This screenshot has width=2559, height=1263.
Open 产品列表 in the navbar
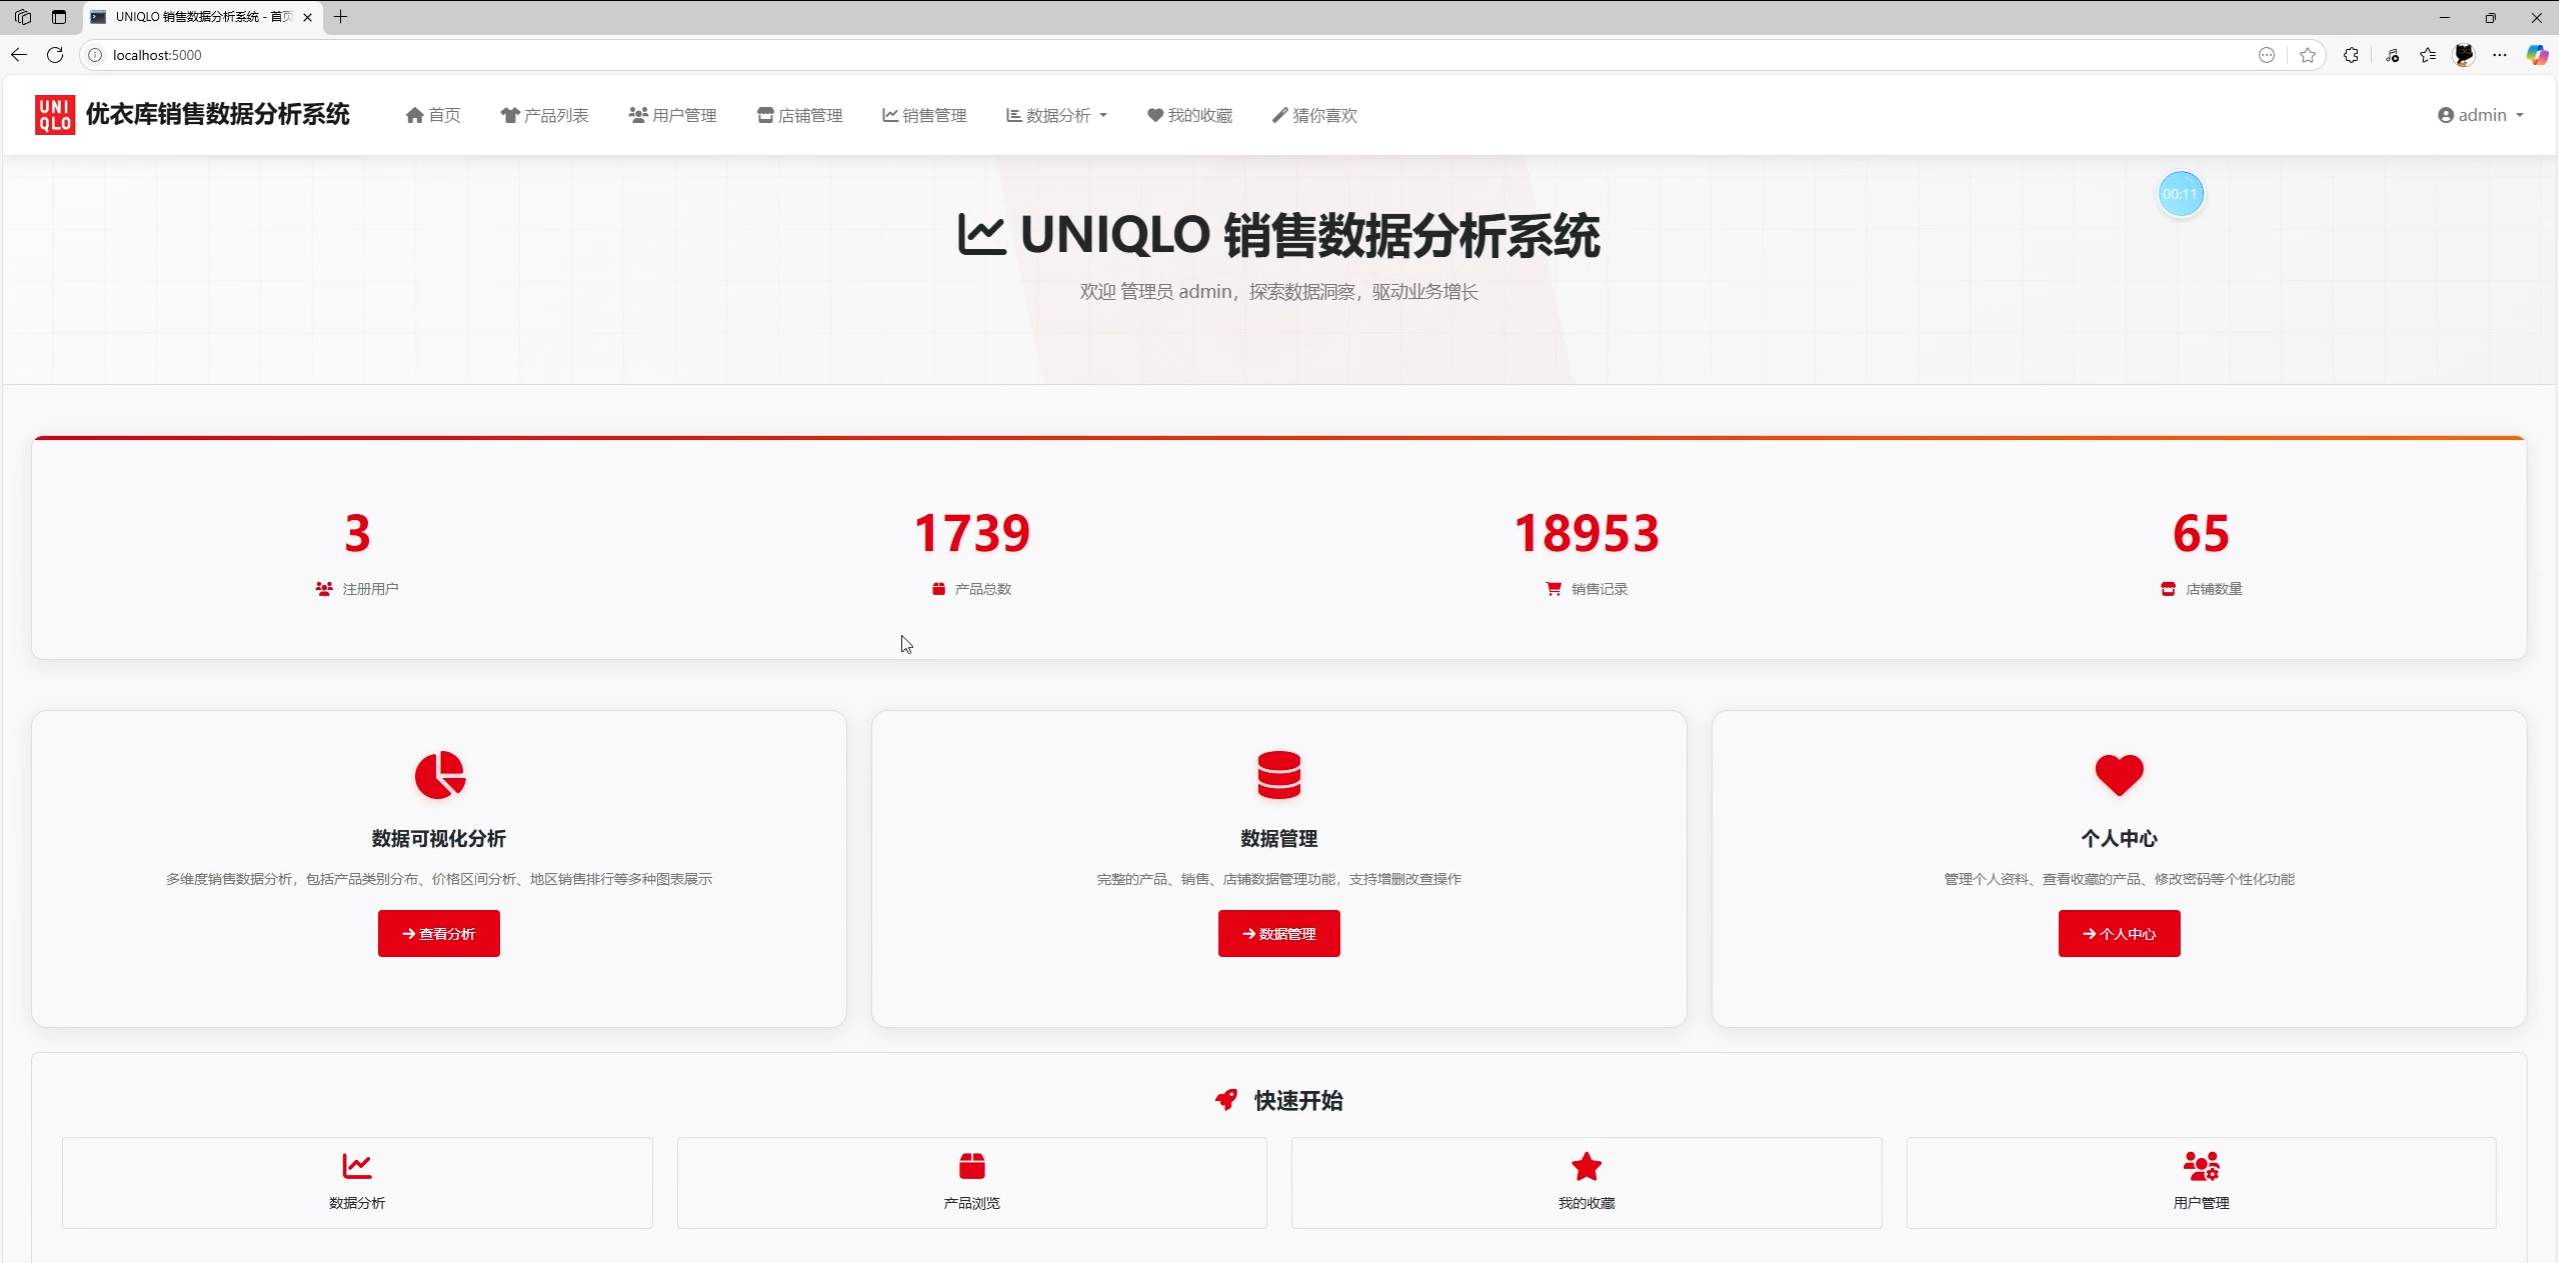click(x=545, y=115)
